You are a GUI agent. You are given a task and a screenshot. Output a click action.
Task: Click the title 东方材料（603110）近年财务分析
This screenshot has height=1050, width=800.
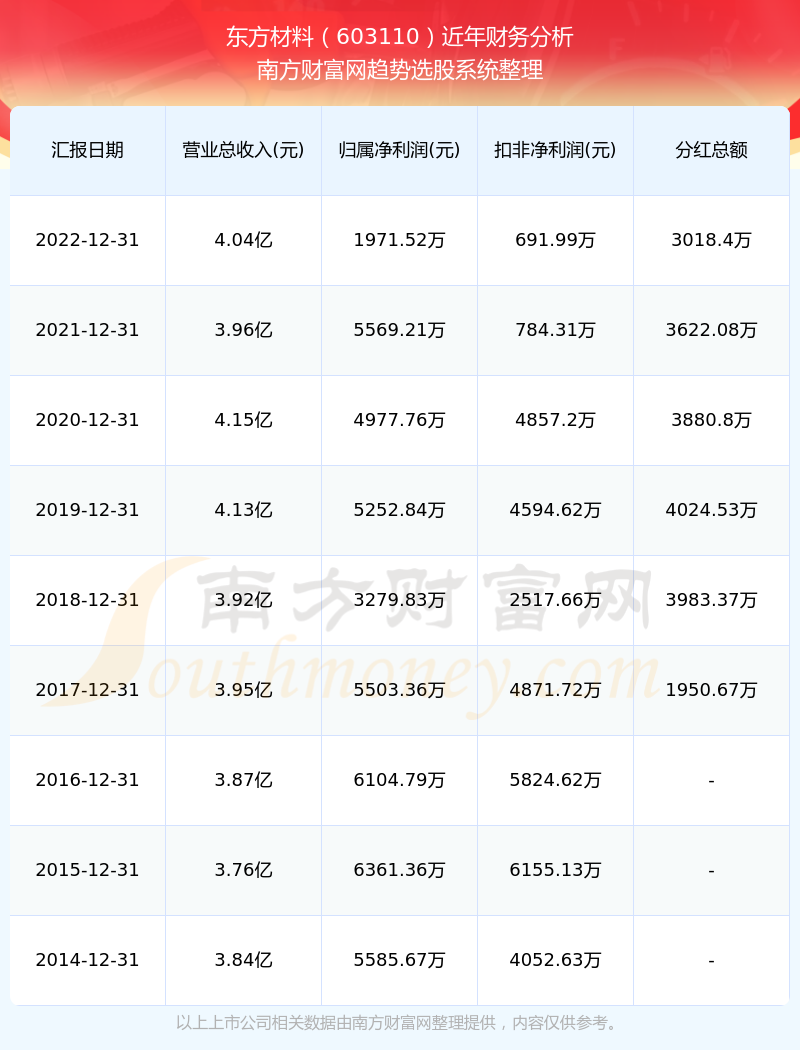coord(400,37)
